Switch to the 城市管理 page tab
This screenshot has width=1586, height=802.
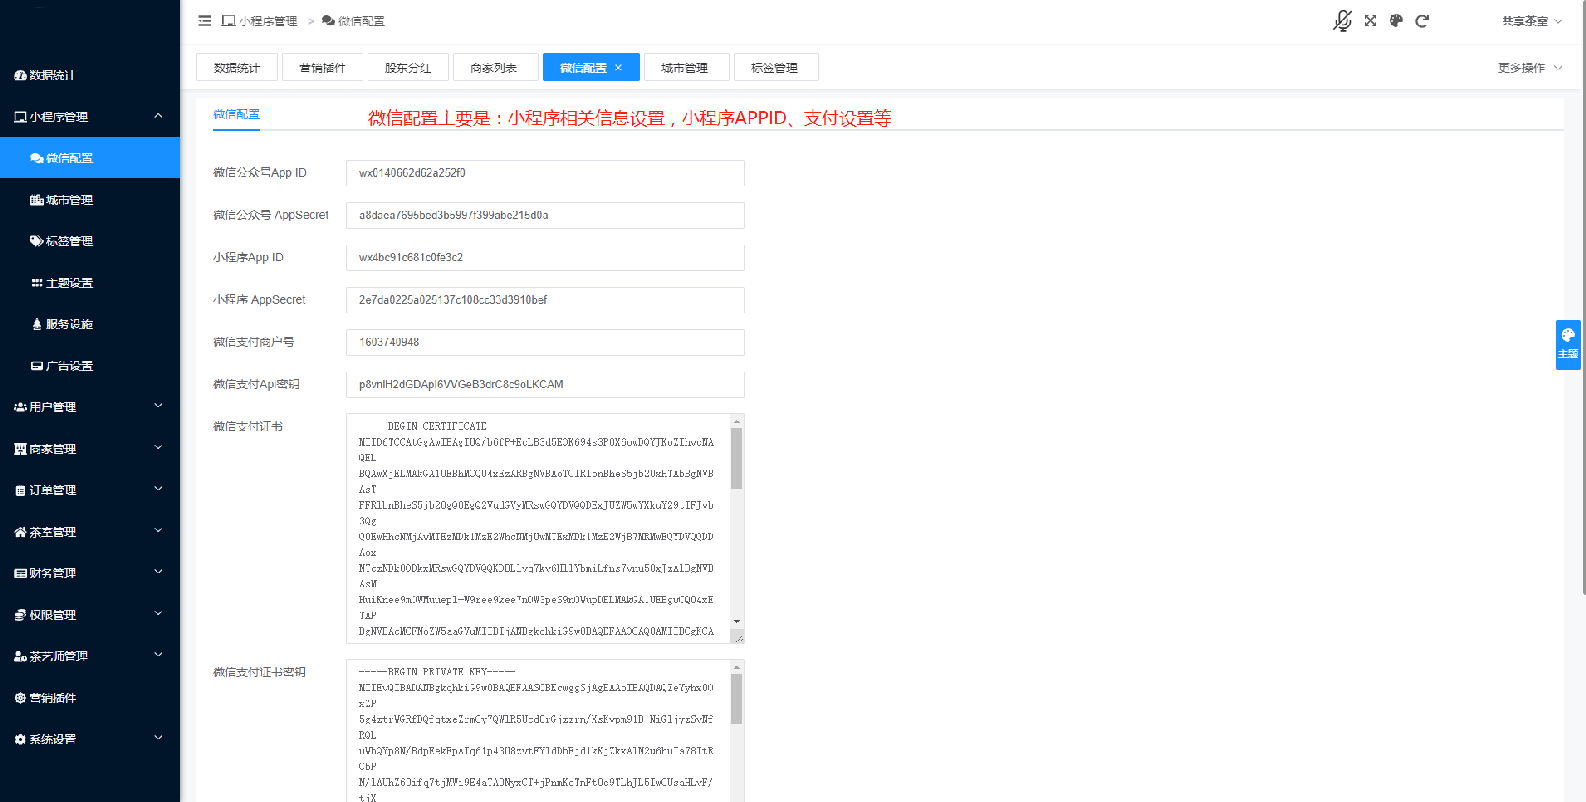(x=685, y=67)
